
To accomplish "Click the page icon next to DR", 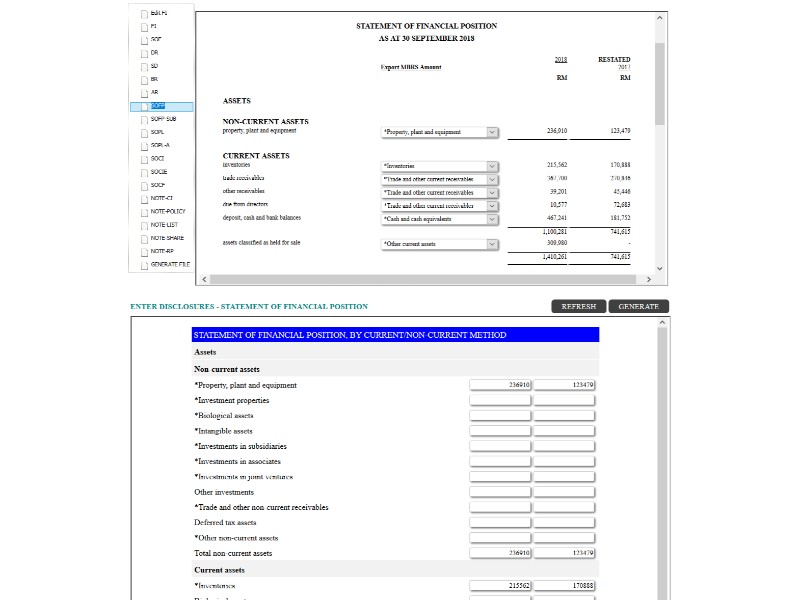I will pos(144,53).
